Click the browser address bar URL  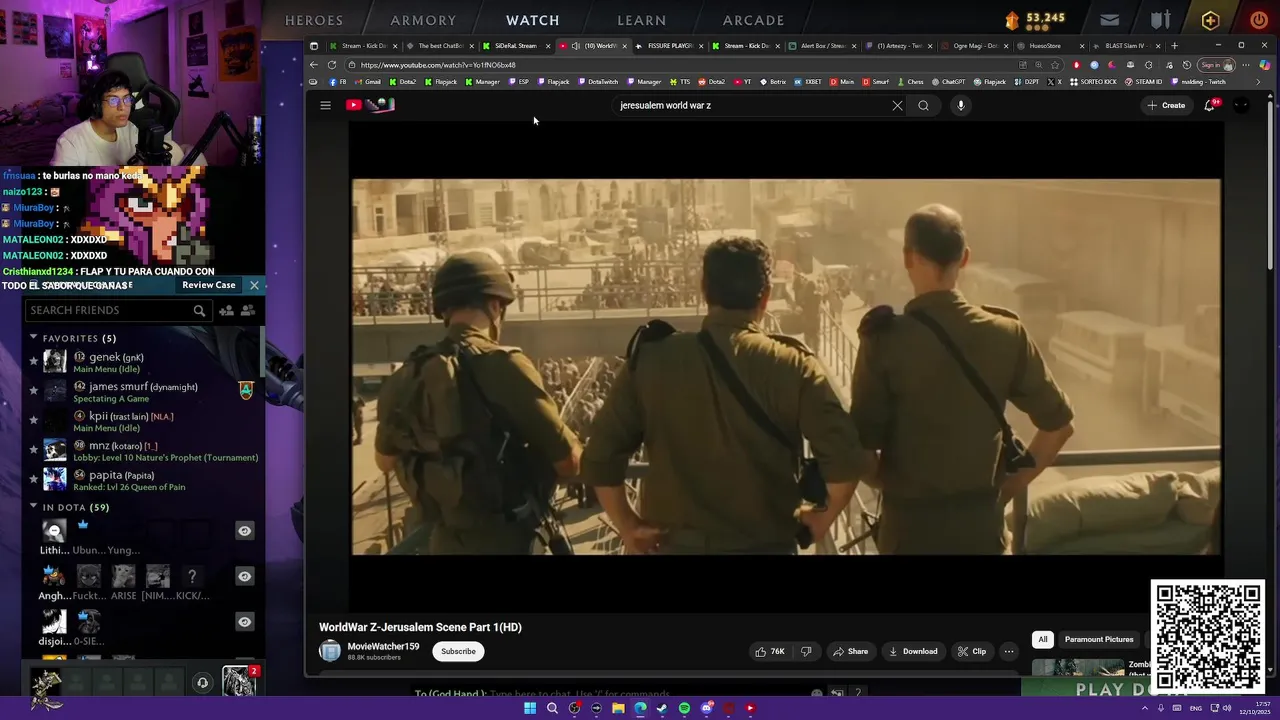[438, 65]
